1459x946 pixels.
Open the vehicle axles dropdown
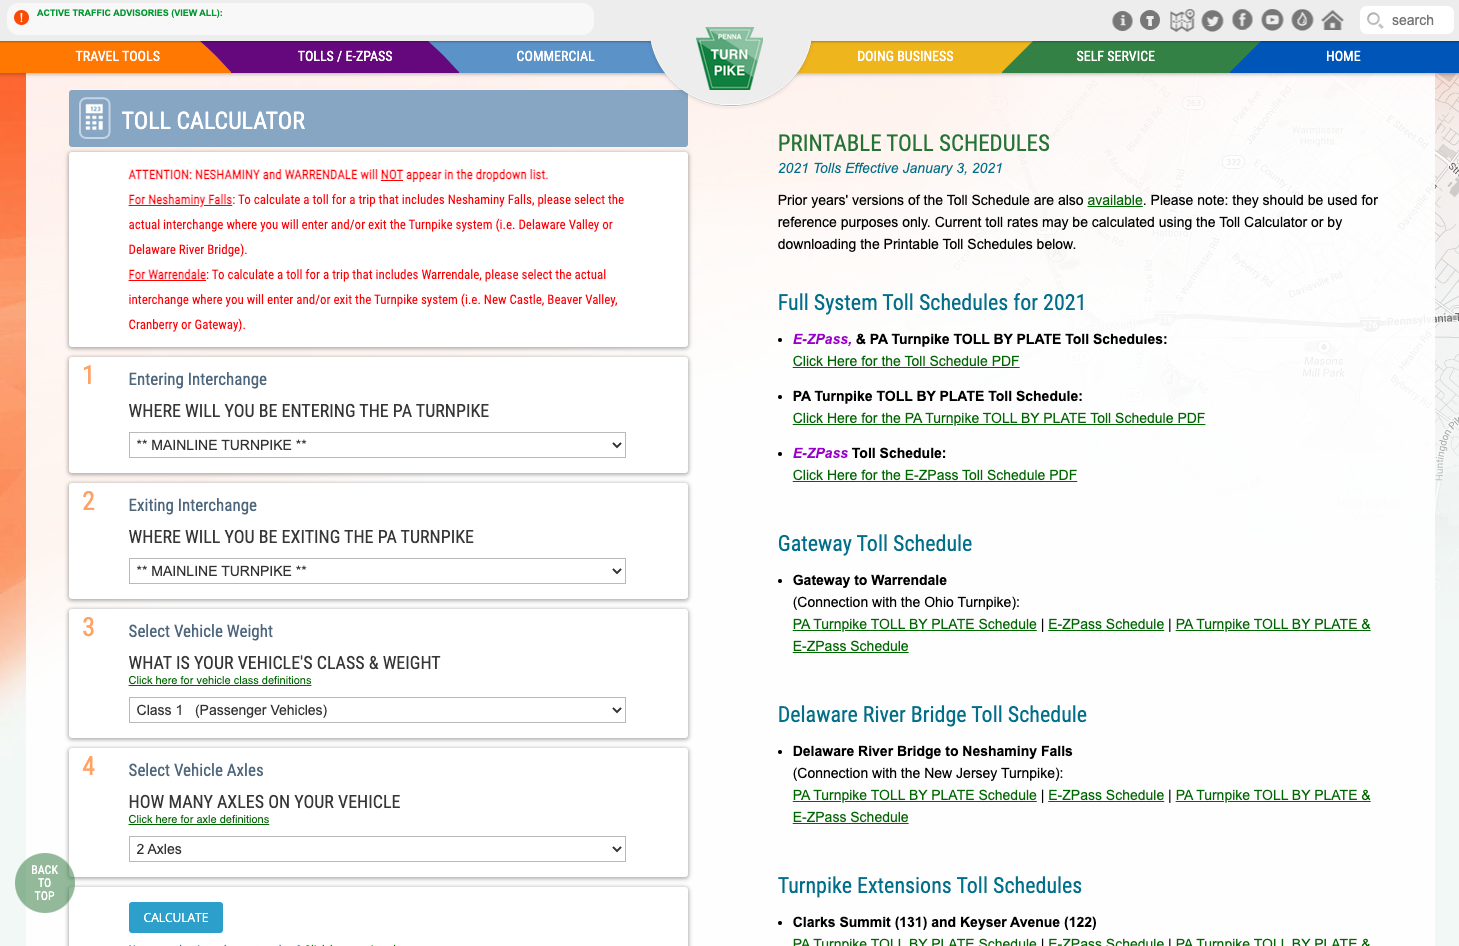coord(377,849)
